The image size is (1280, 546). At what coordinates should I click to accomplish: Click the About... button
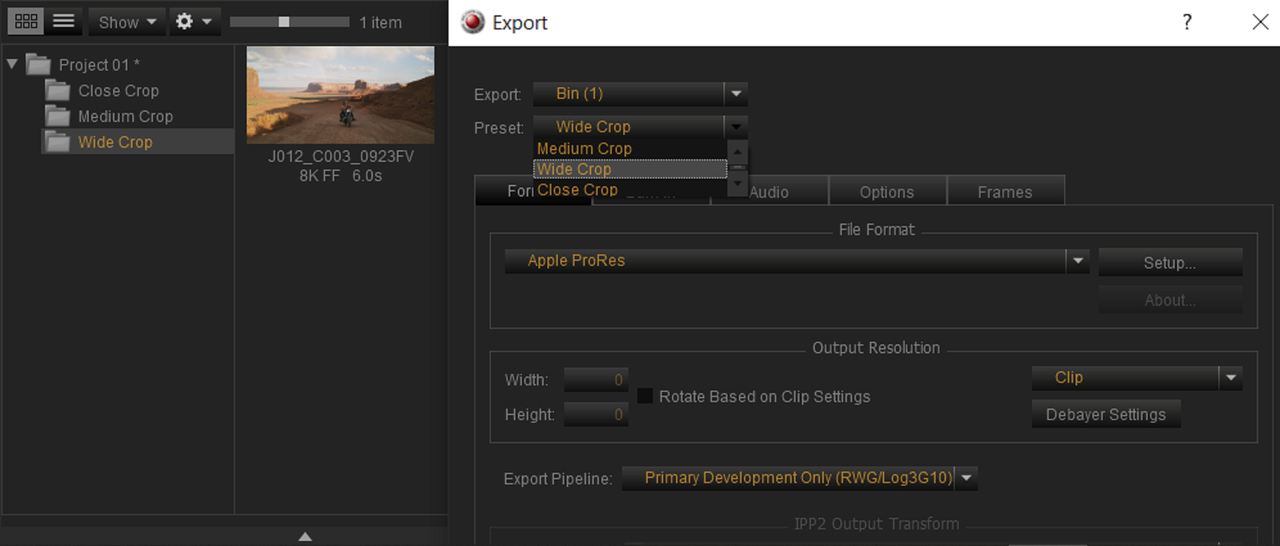tap(1170, 300)
